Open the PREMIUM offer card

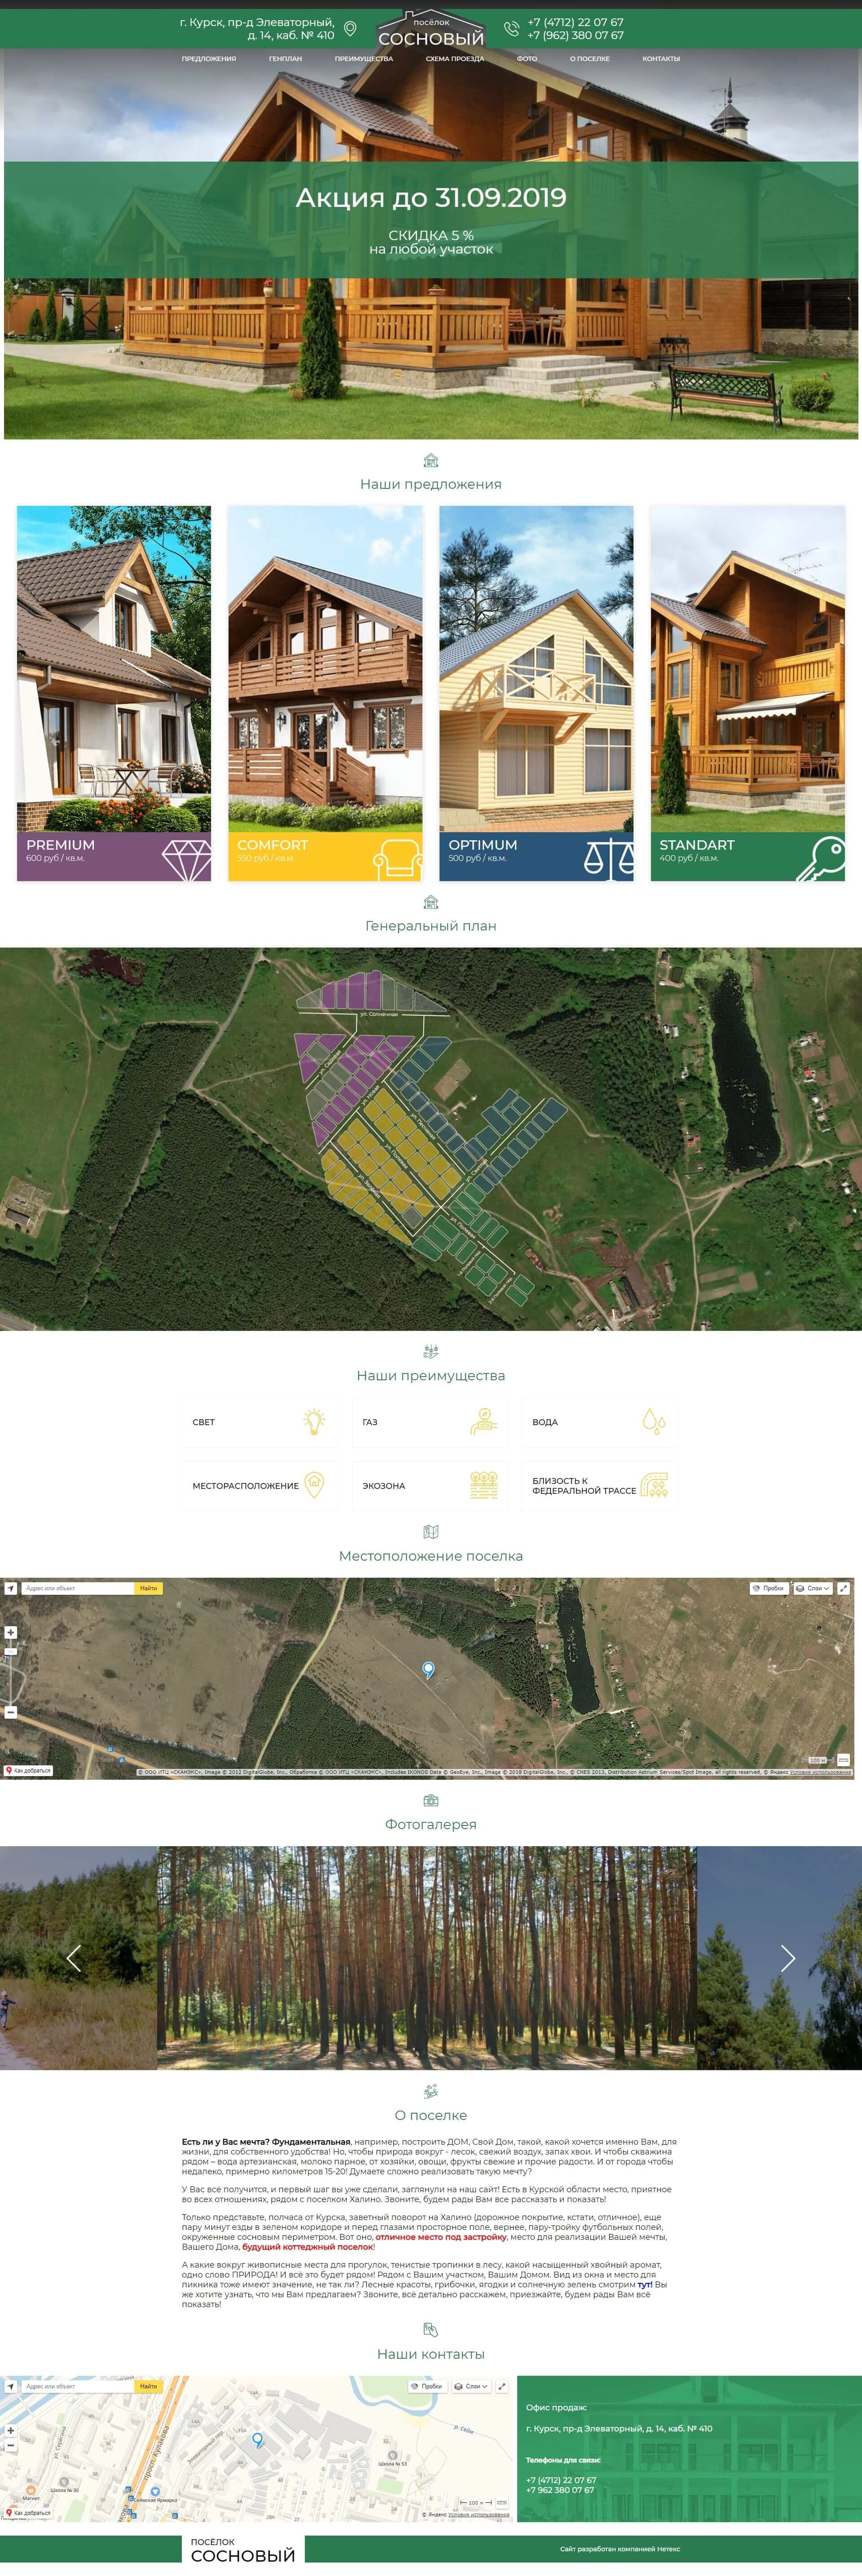click(x=114, y=693)
